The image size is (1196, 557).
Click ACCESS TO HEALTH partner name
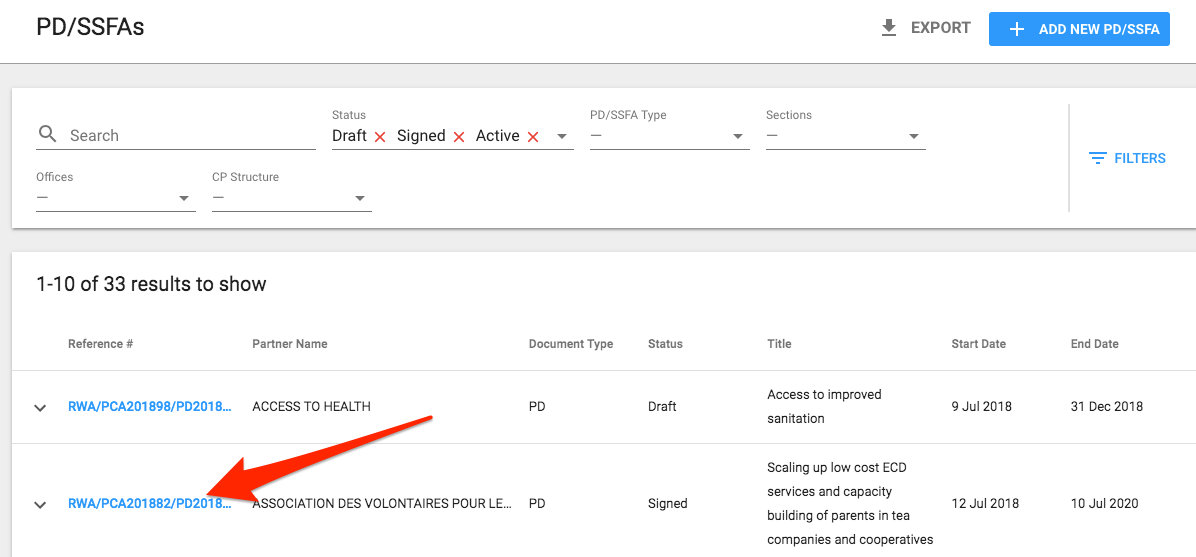312,407
